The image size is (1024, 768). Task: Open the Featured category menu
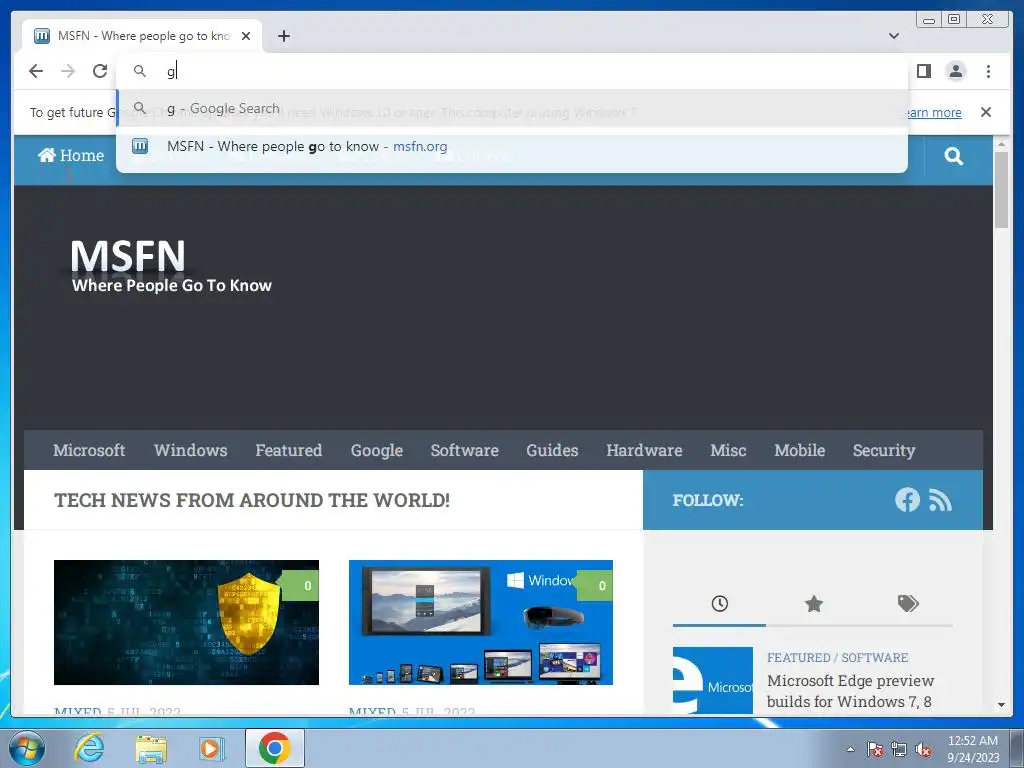pyautogui.click(x=289, y=450)
